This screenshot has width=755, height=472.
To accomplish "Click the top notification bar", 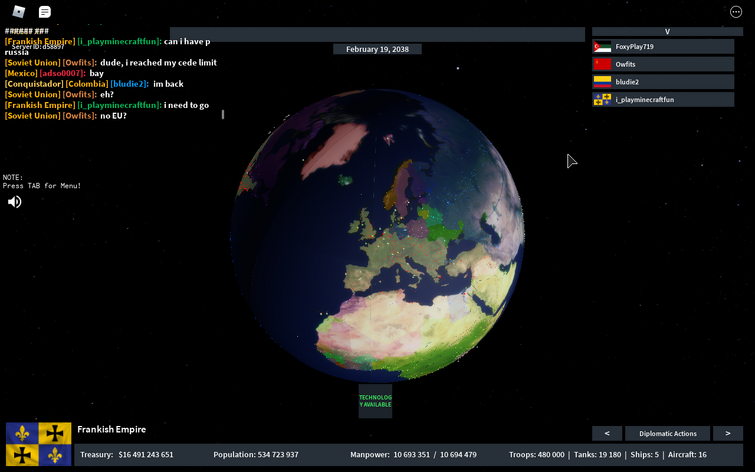I will click(378, 34).
